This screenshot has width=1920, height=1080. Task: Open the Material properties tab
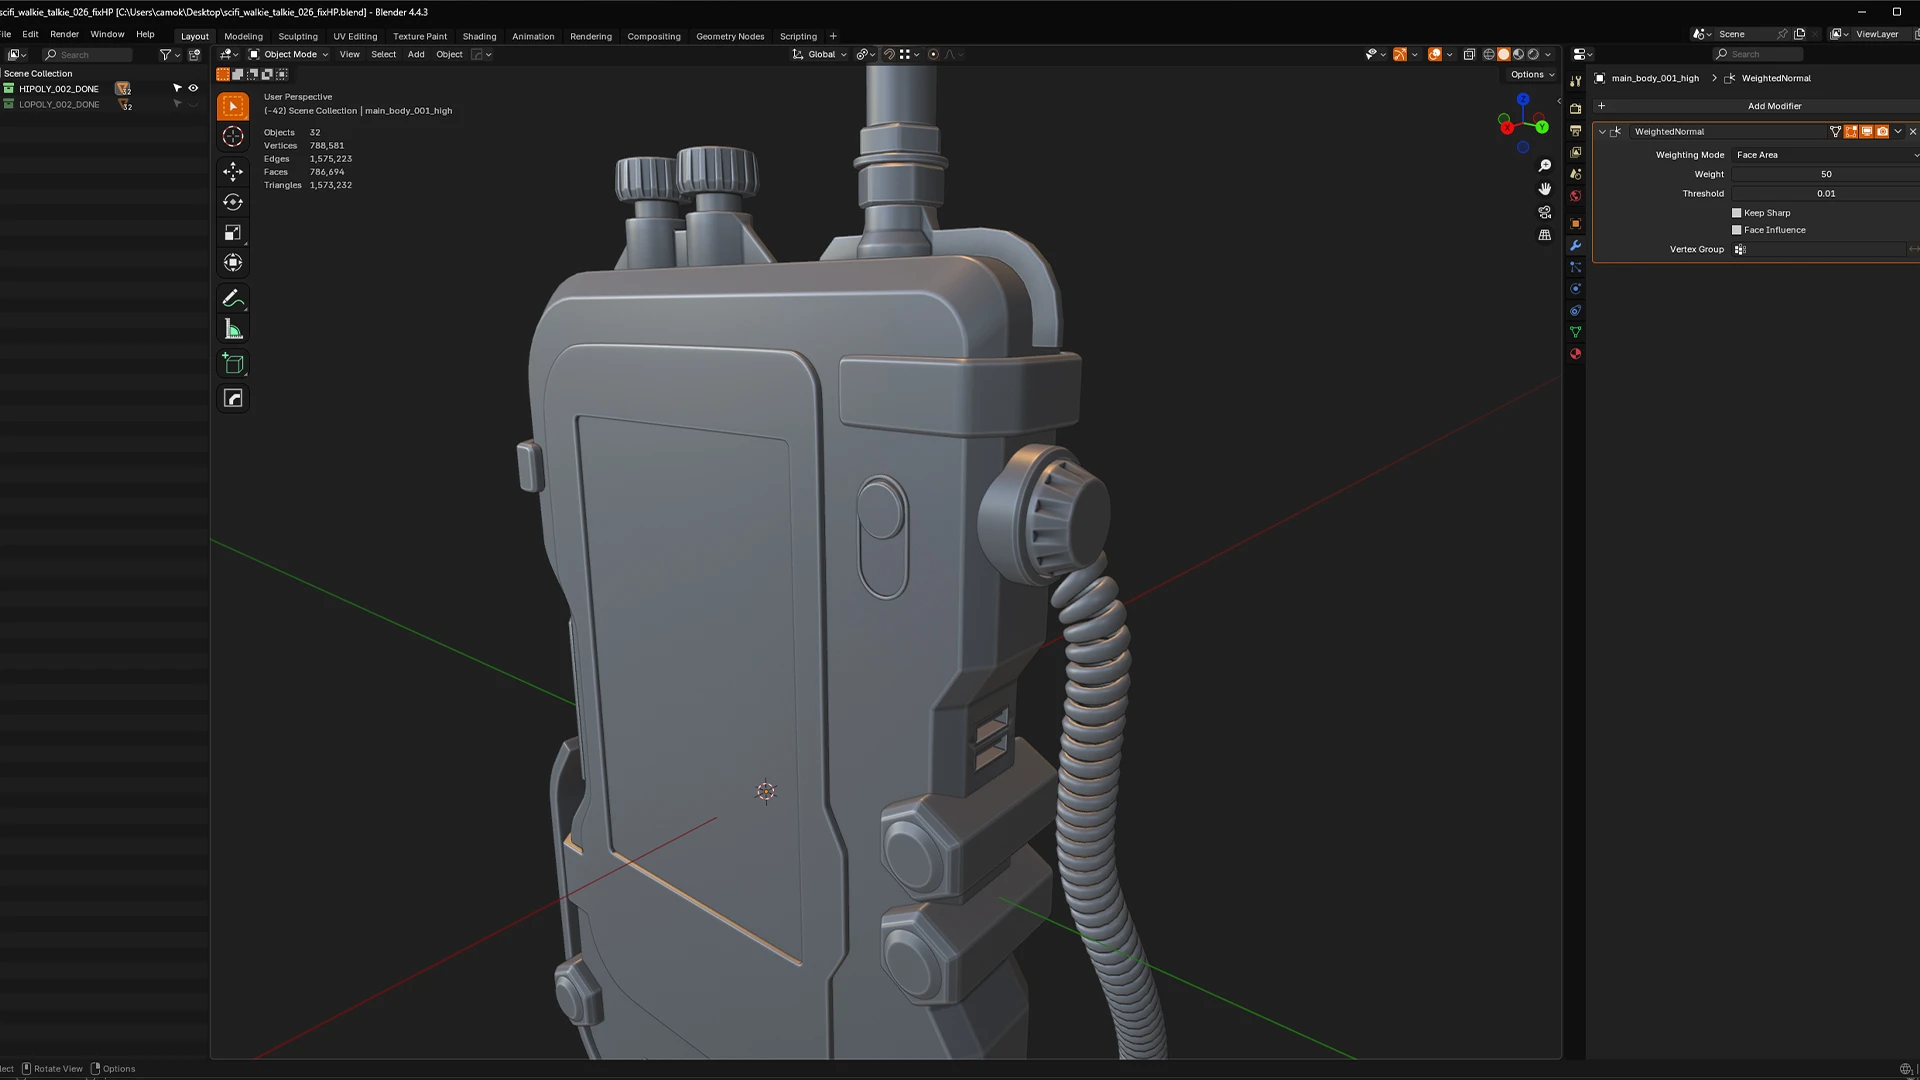coord(1576,354)
